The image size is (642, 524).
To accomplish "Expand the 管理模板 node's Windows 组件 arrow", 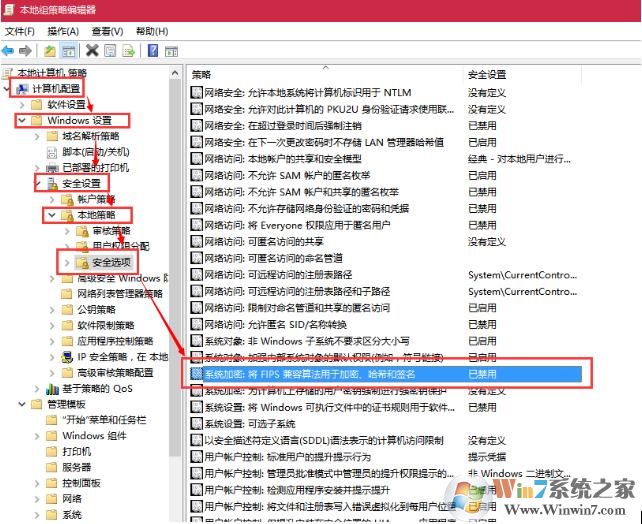I will (36, 436).
